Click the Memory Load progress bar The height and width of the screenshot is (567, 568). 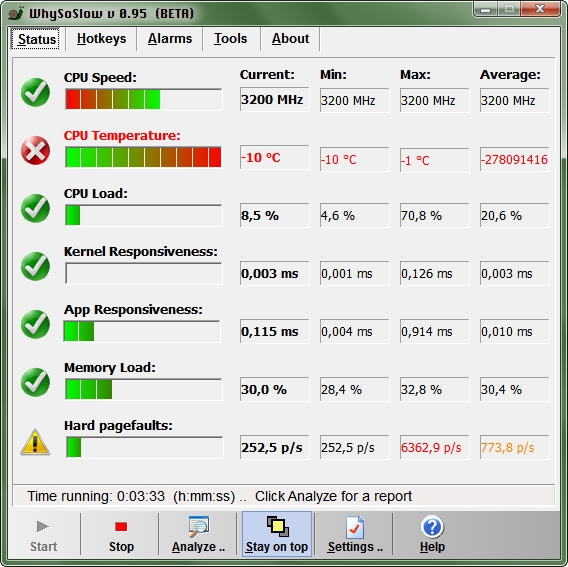[143, 389]
